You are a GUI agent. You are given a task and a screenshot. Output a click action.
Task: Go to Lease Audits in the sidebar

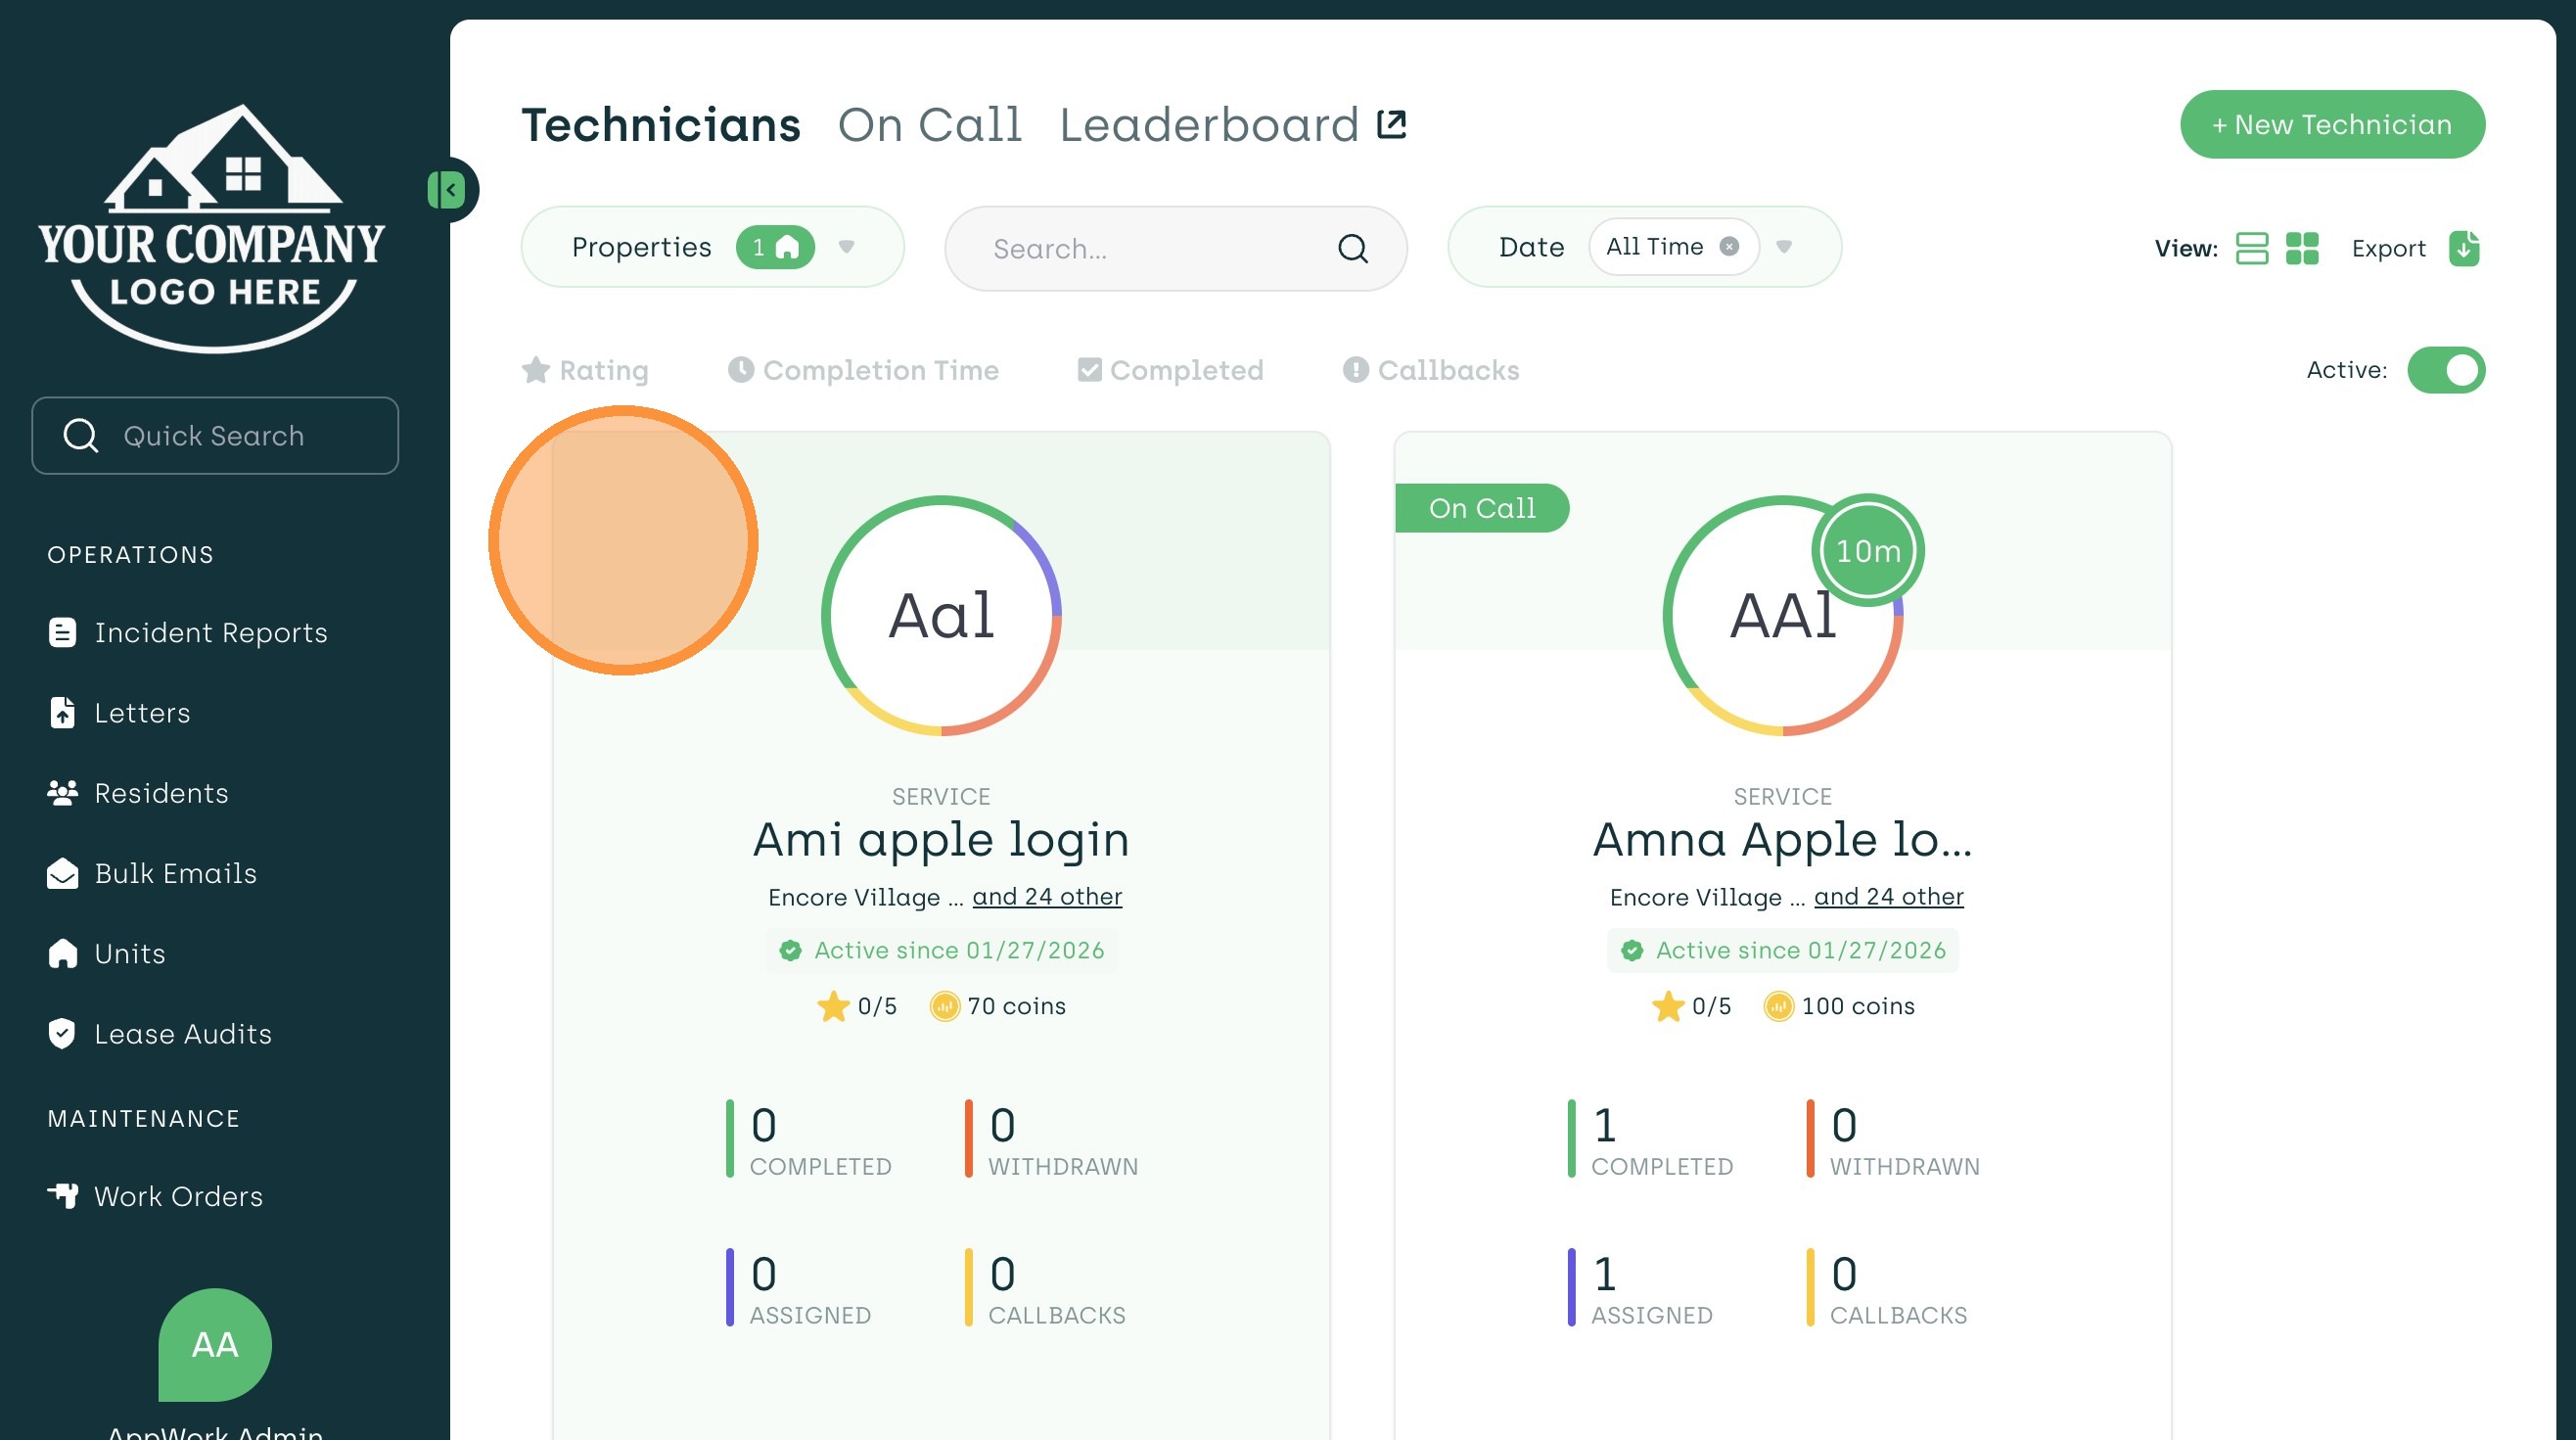point(182,1034)
